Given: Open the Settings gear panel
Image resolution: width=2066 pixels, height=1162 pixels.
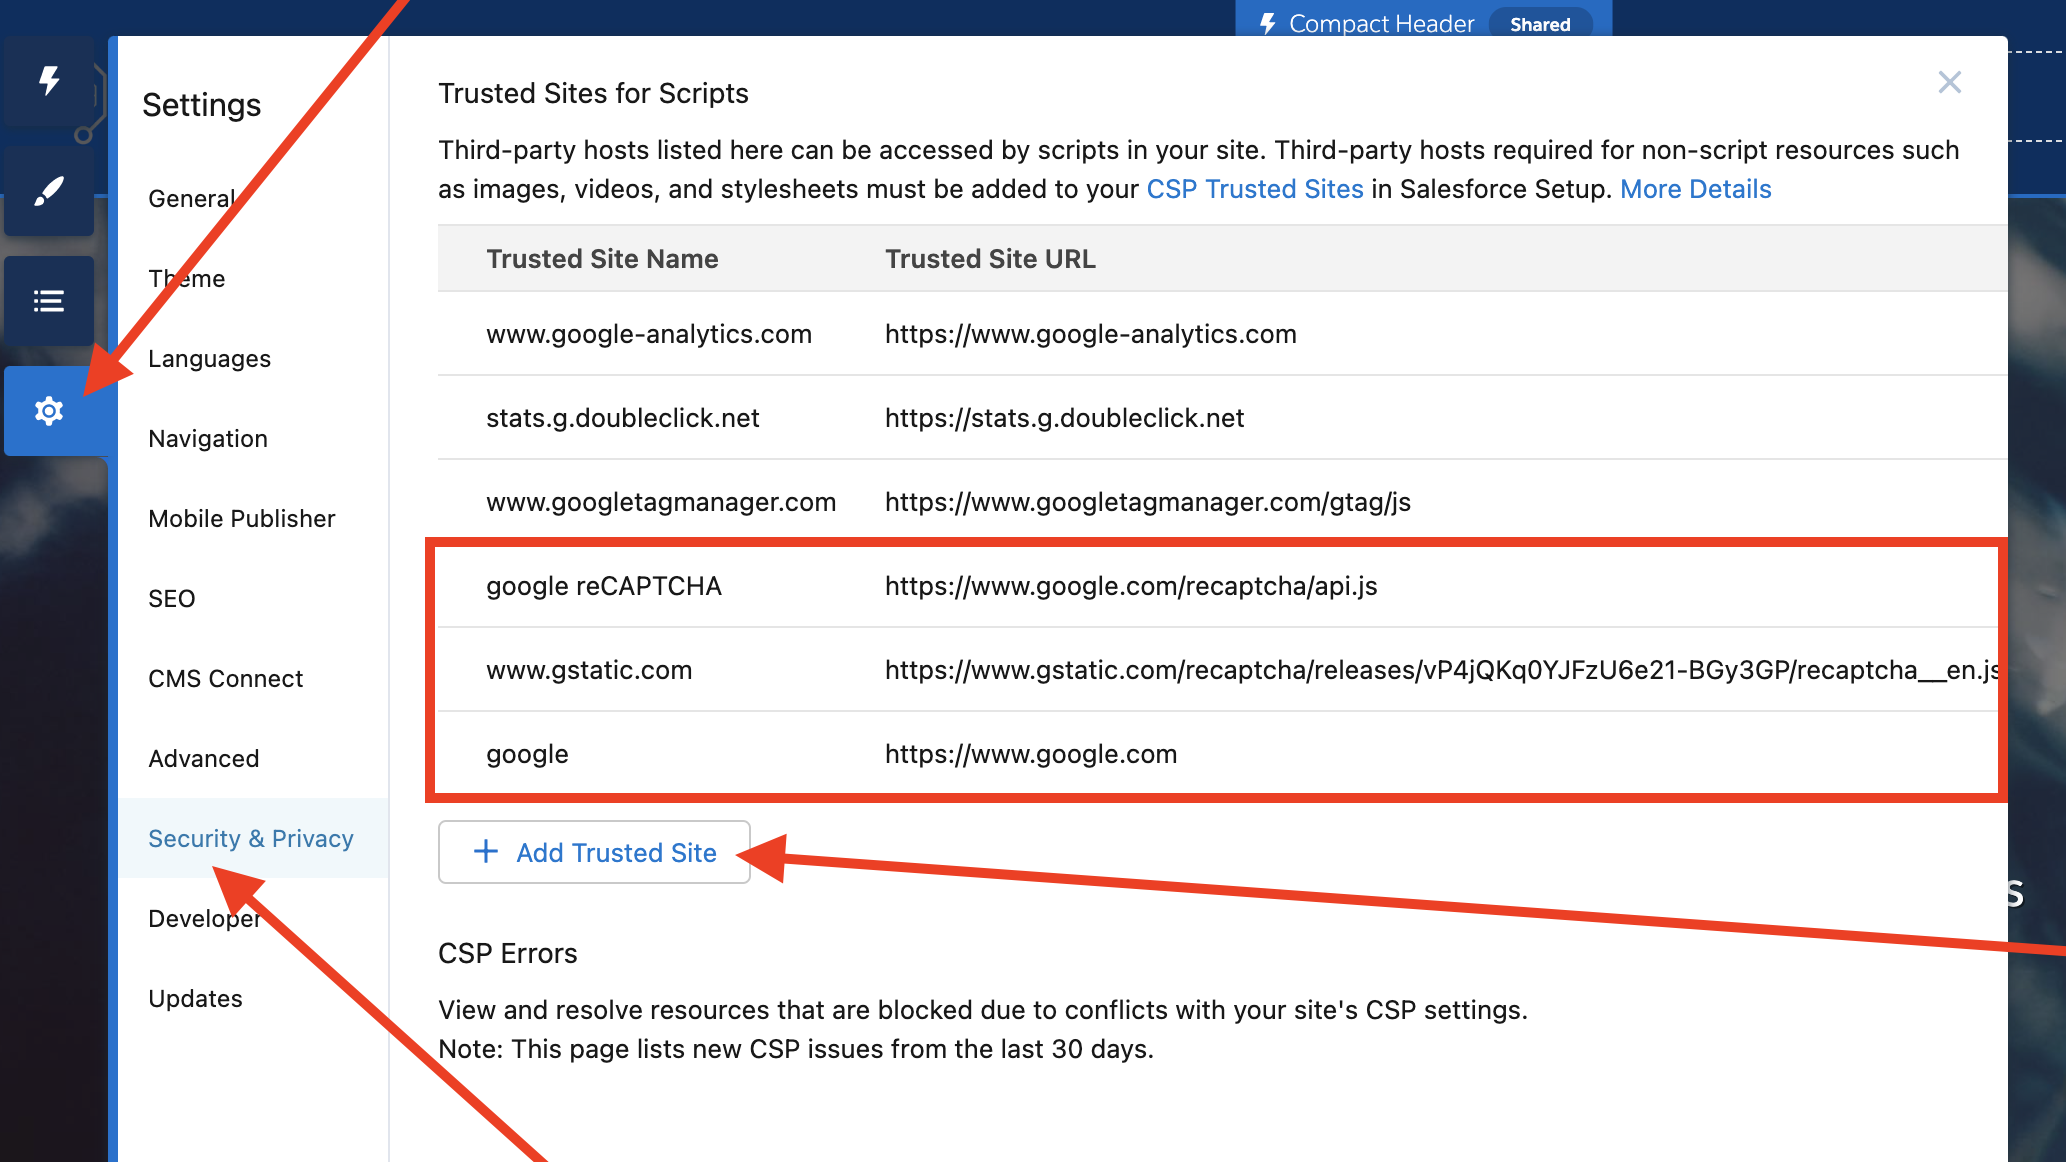Looking at the screenshot, I should click(x=49, y=411).
